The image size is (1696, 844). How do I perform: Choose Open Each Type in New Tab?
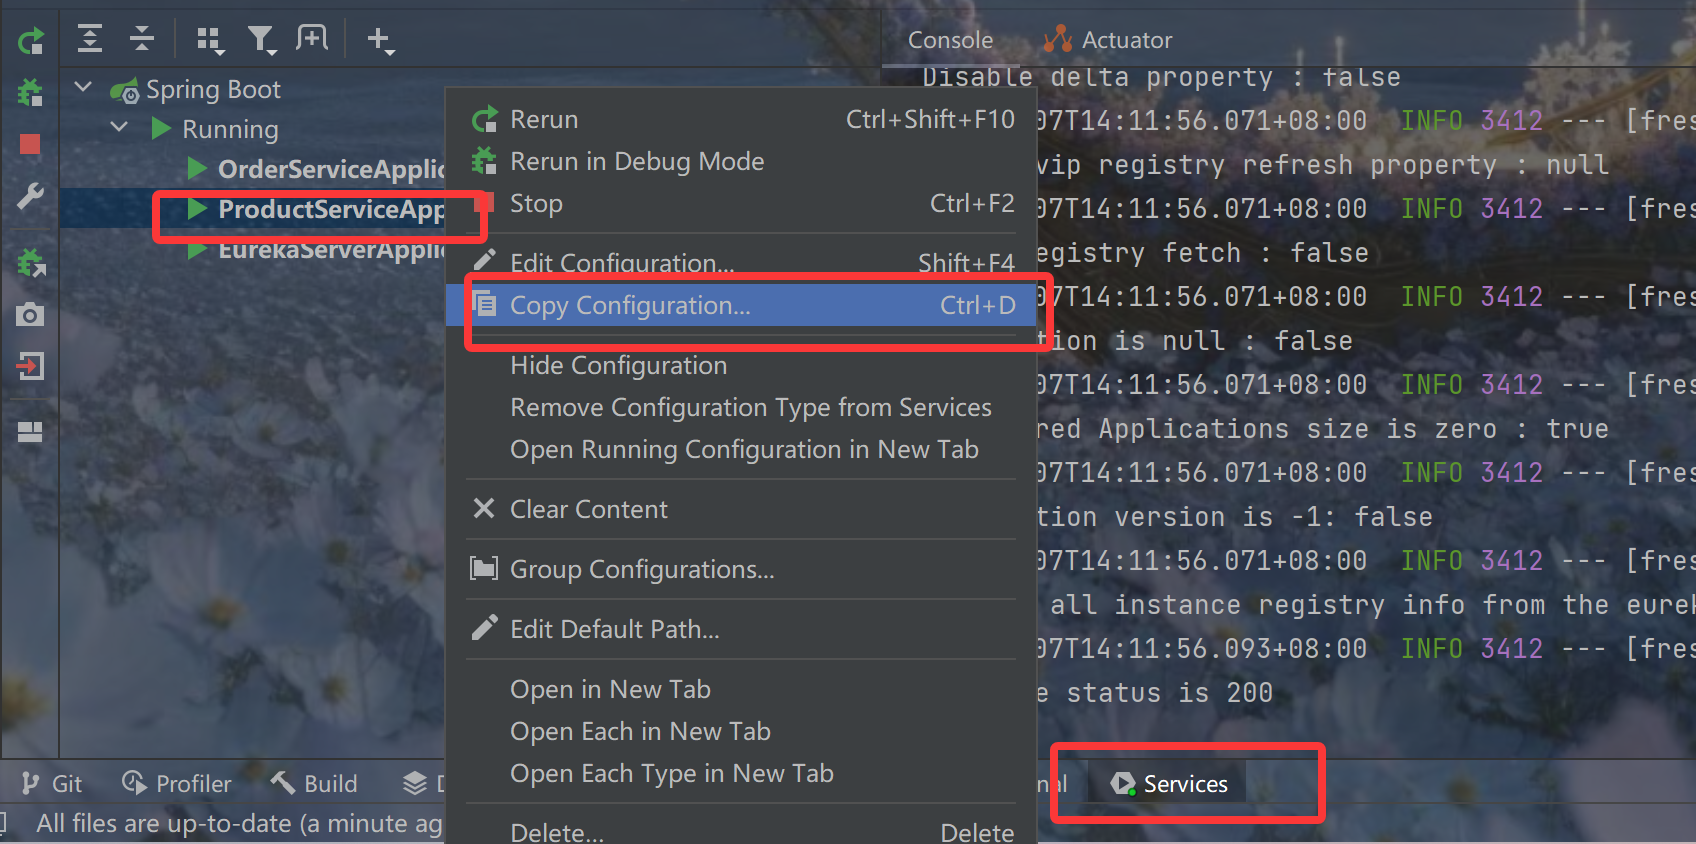(x=742, y=773)
